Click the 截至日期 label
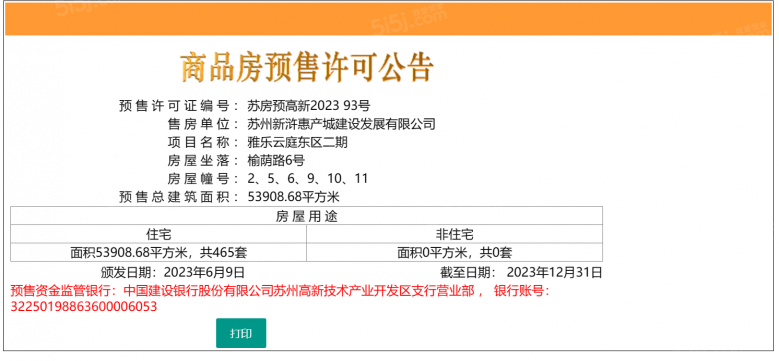Viewport: 779px width, 361px height. (x=467, y=272)
